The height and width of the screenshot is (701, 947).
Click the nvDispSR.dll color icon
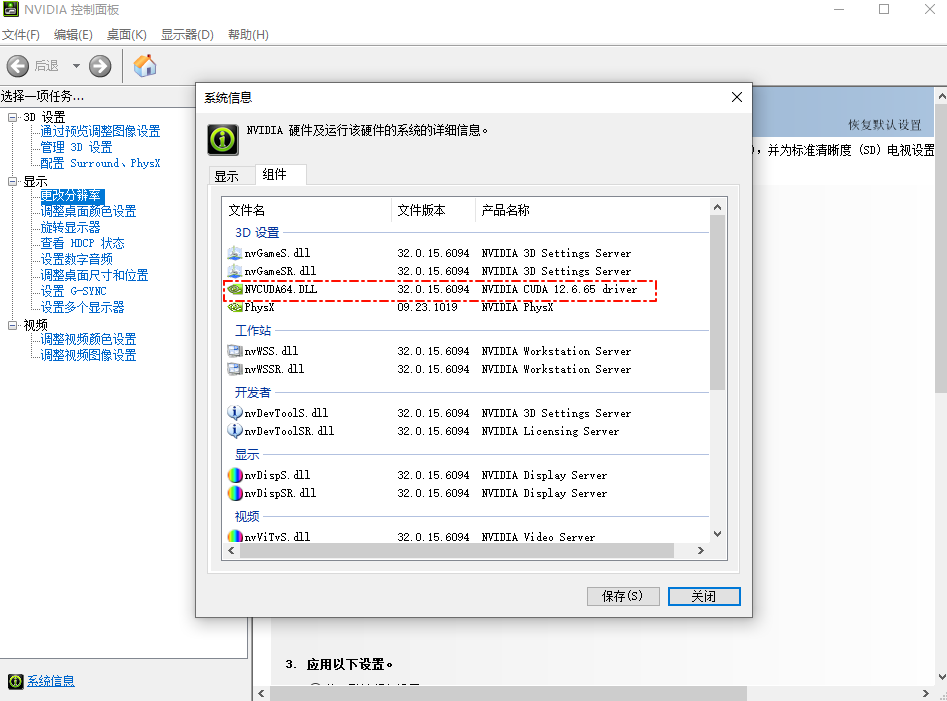coord(234,493)
